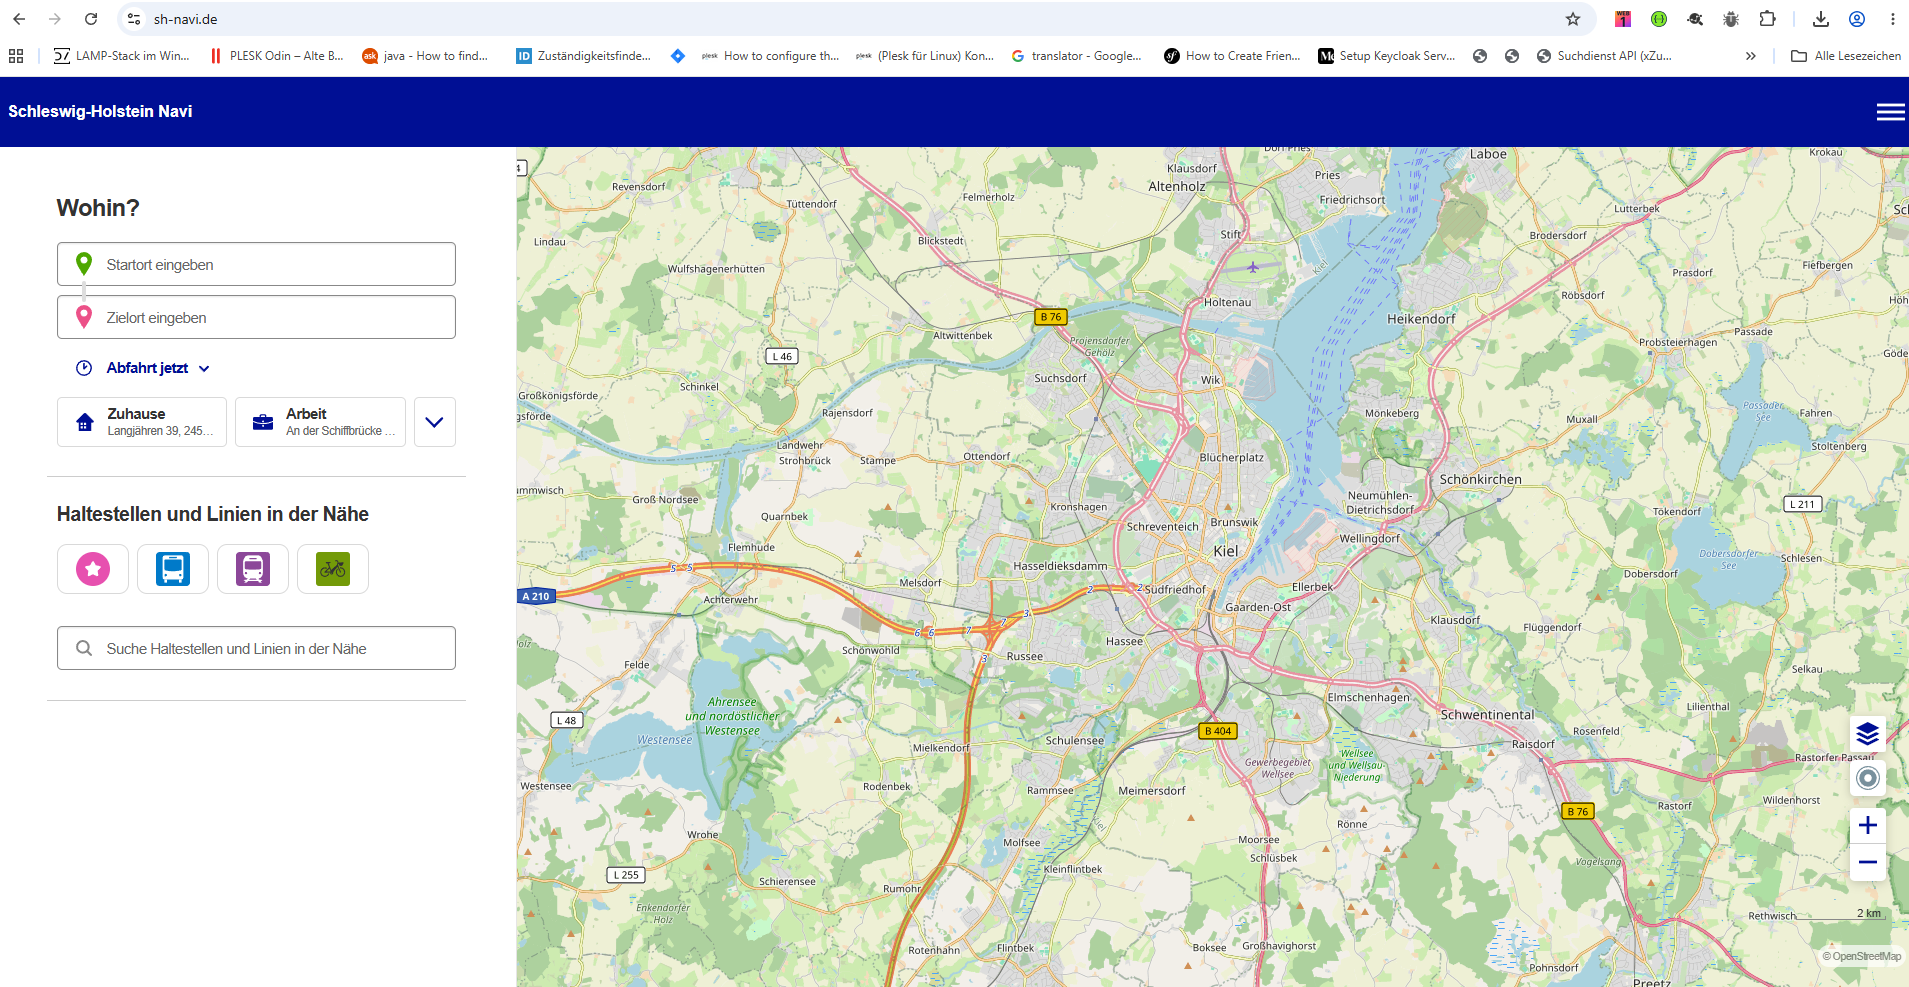
Task: Center the map on my location
Action: 1867,778
